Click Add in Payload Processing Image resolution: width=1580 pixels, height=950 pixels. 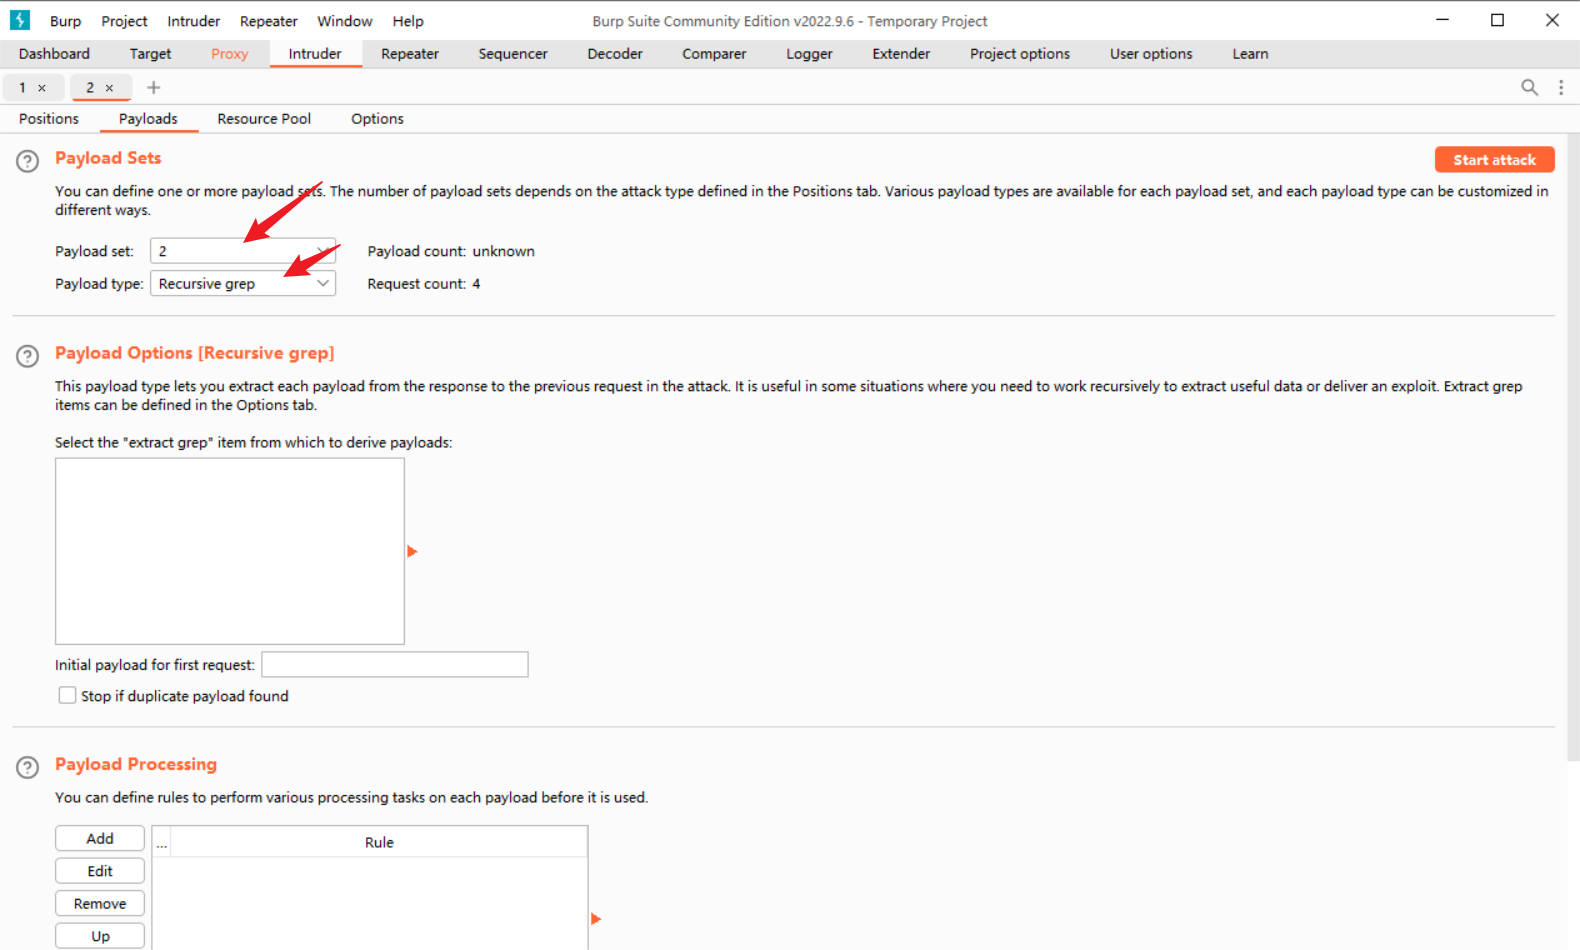pyautogui.click(x=100, y=839)
